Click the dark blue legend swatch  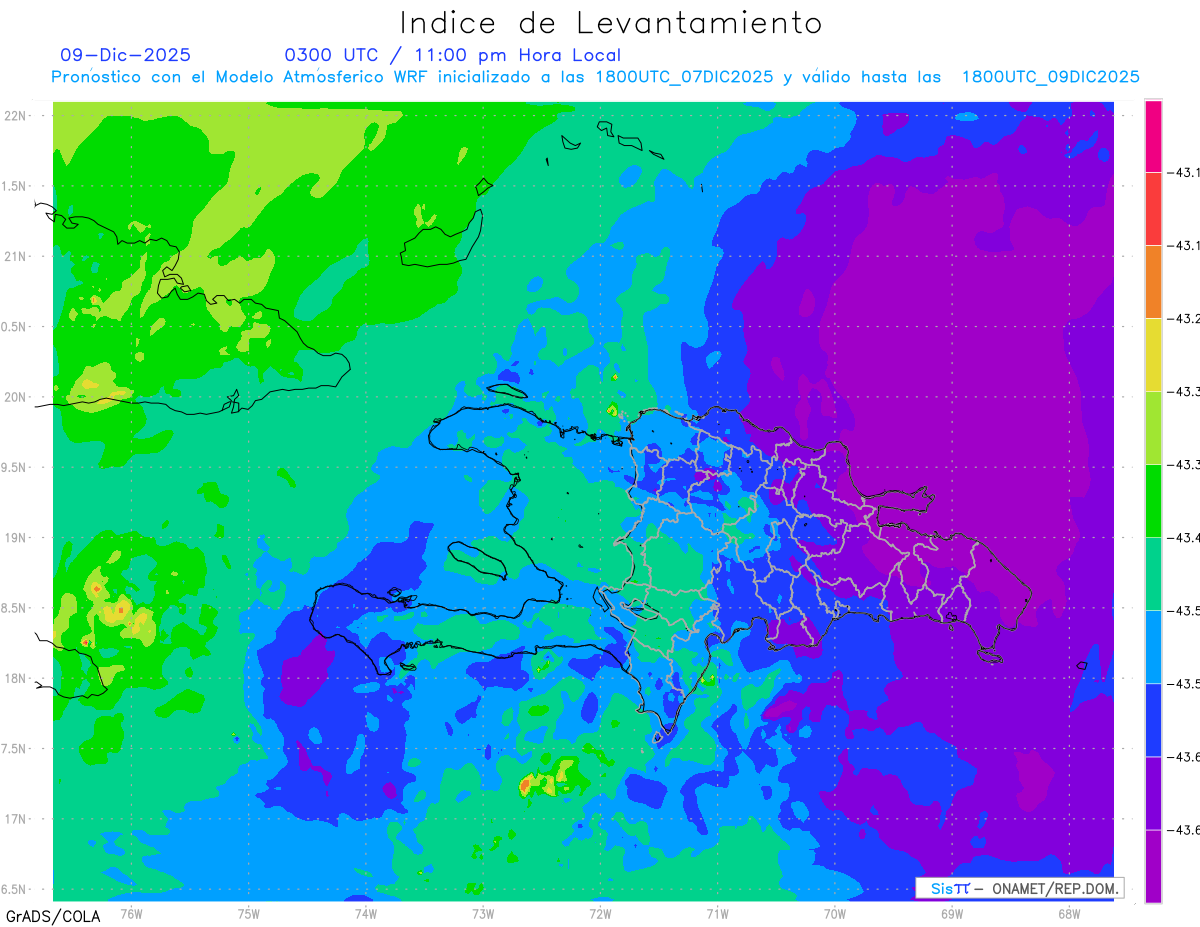1153,720
